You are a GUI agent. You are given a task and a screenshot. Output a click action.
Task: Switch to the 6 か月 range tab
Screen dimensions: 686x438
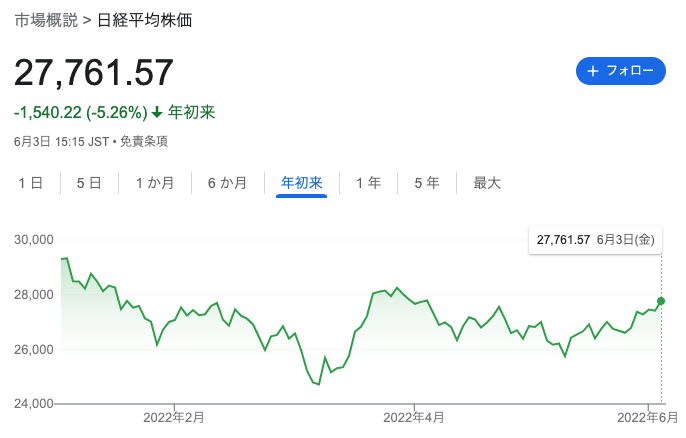(228, 183)
